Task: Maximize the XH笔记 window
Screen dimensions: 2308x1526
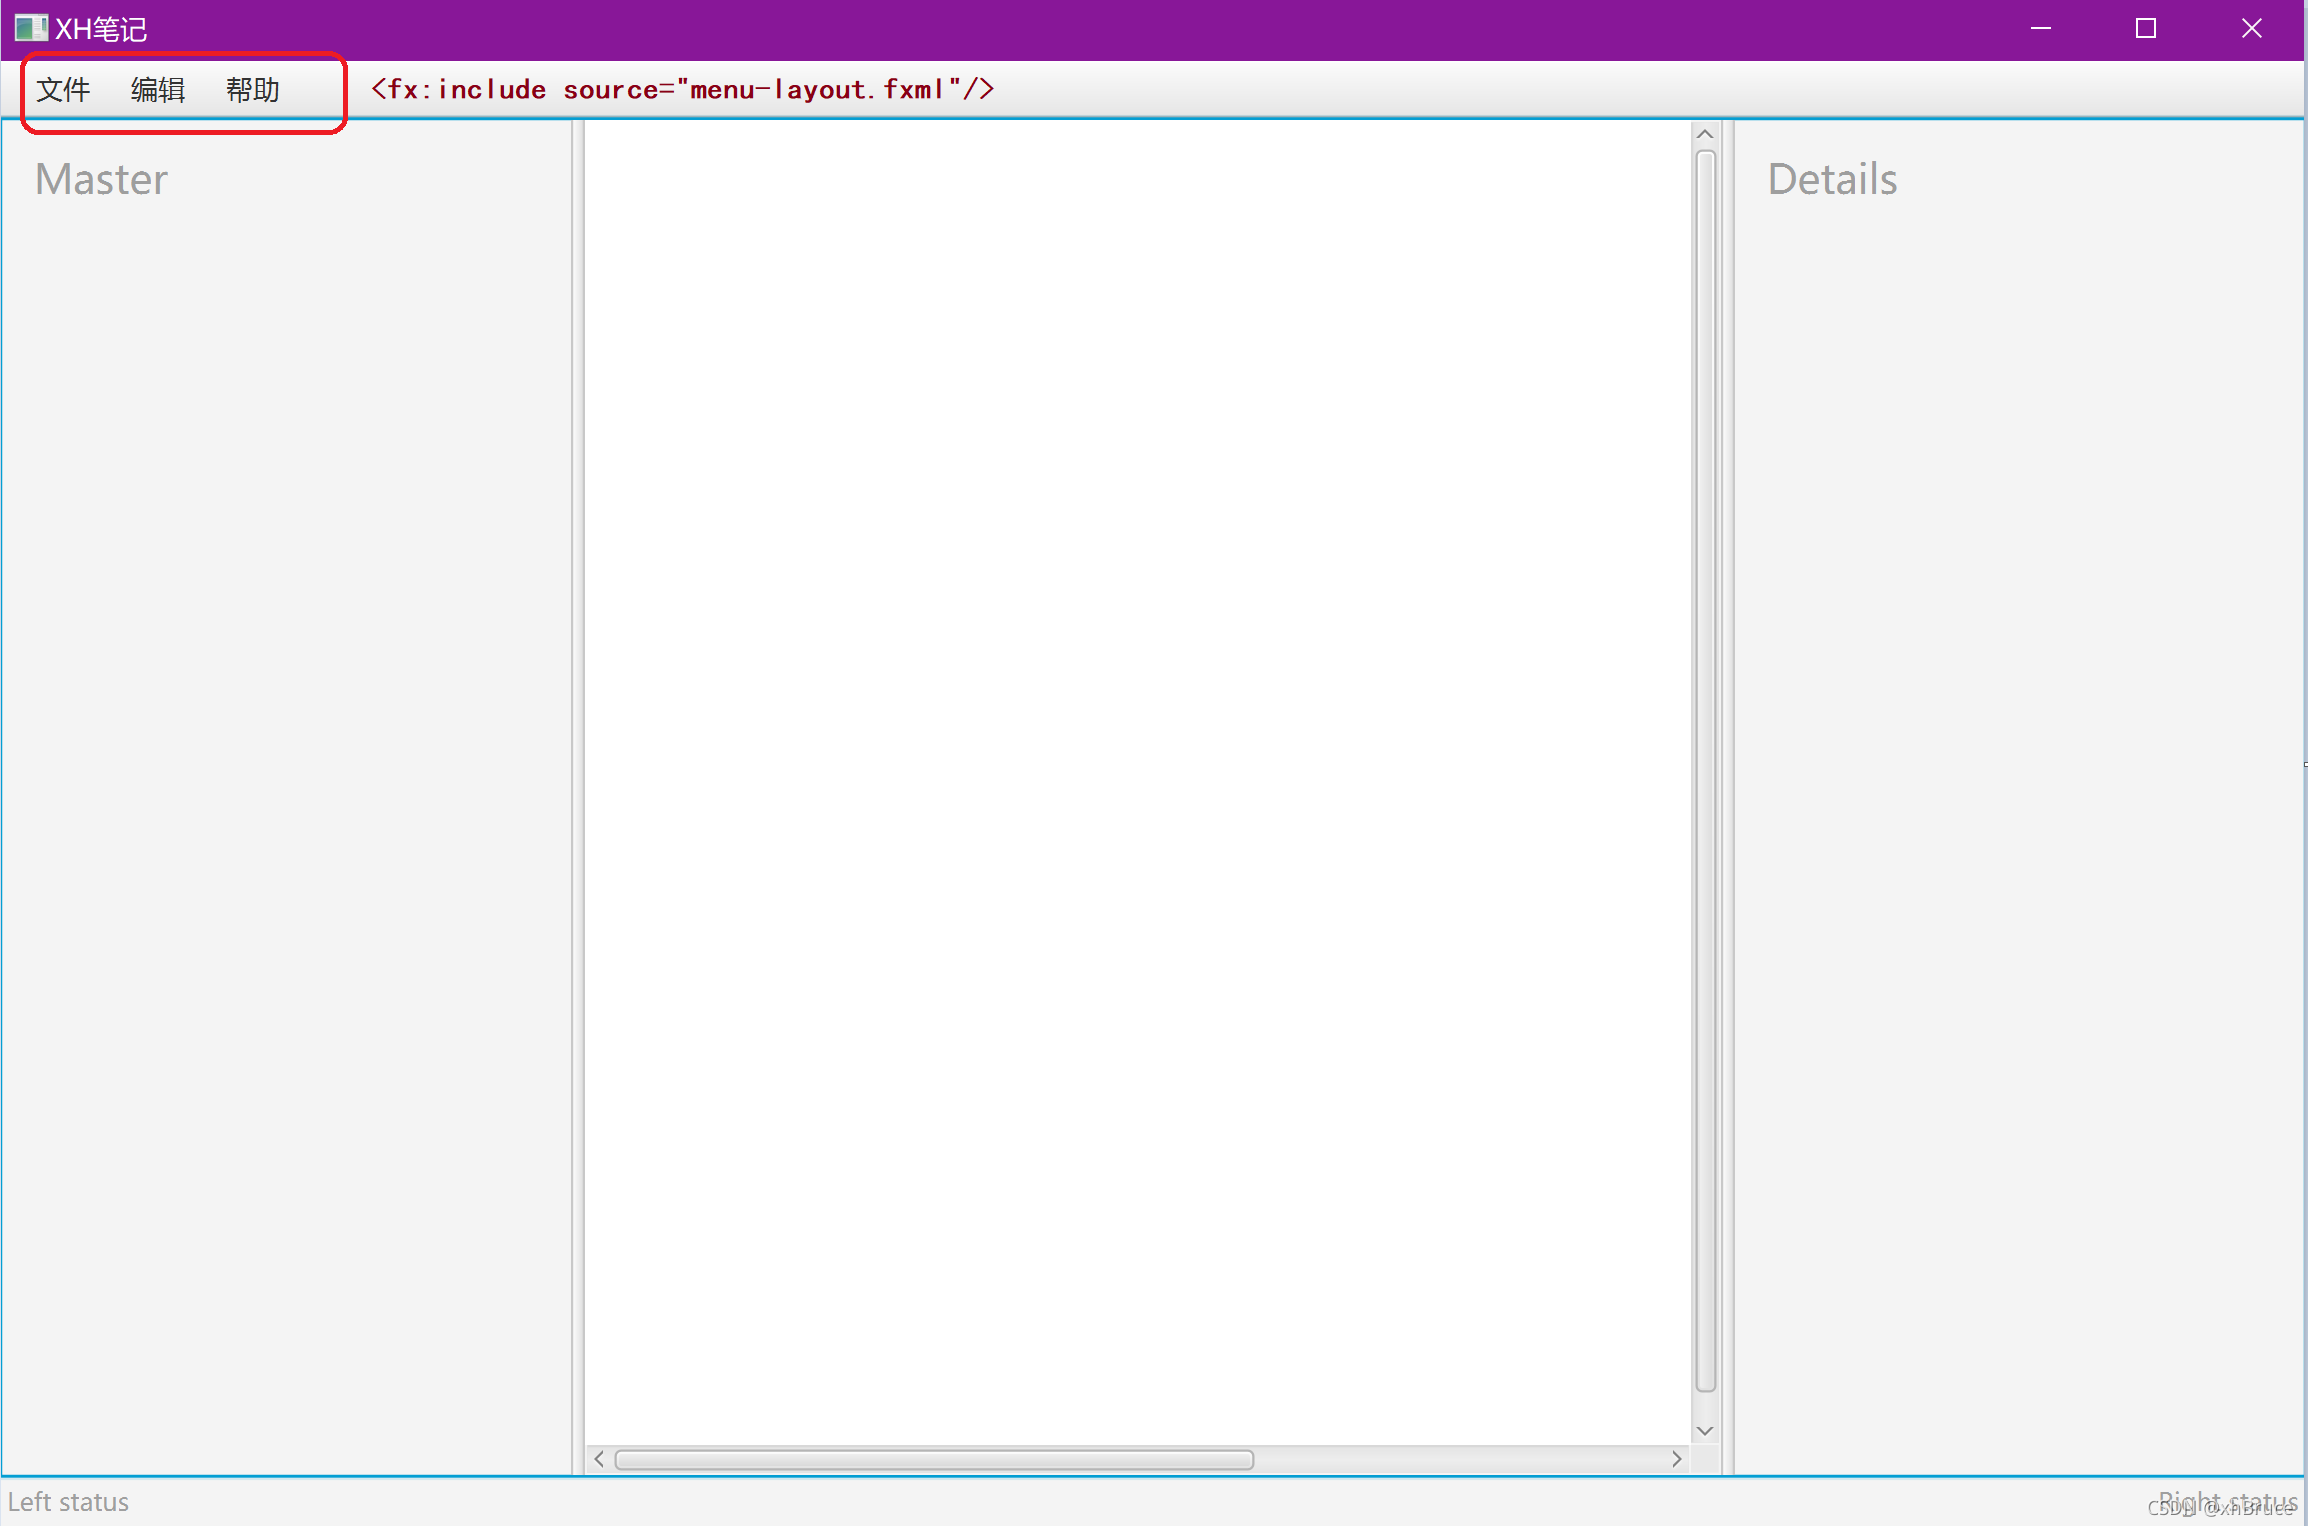Action: 2146,28
